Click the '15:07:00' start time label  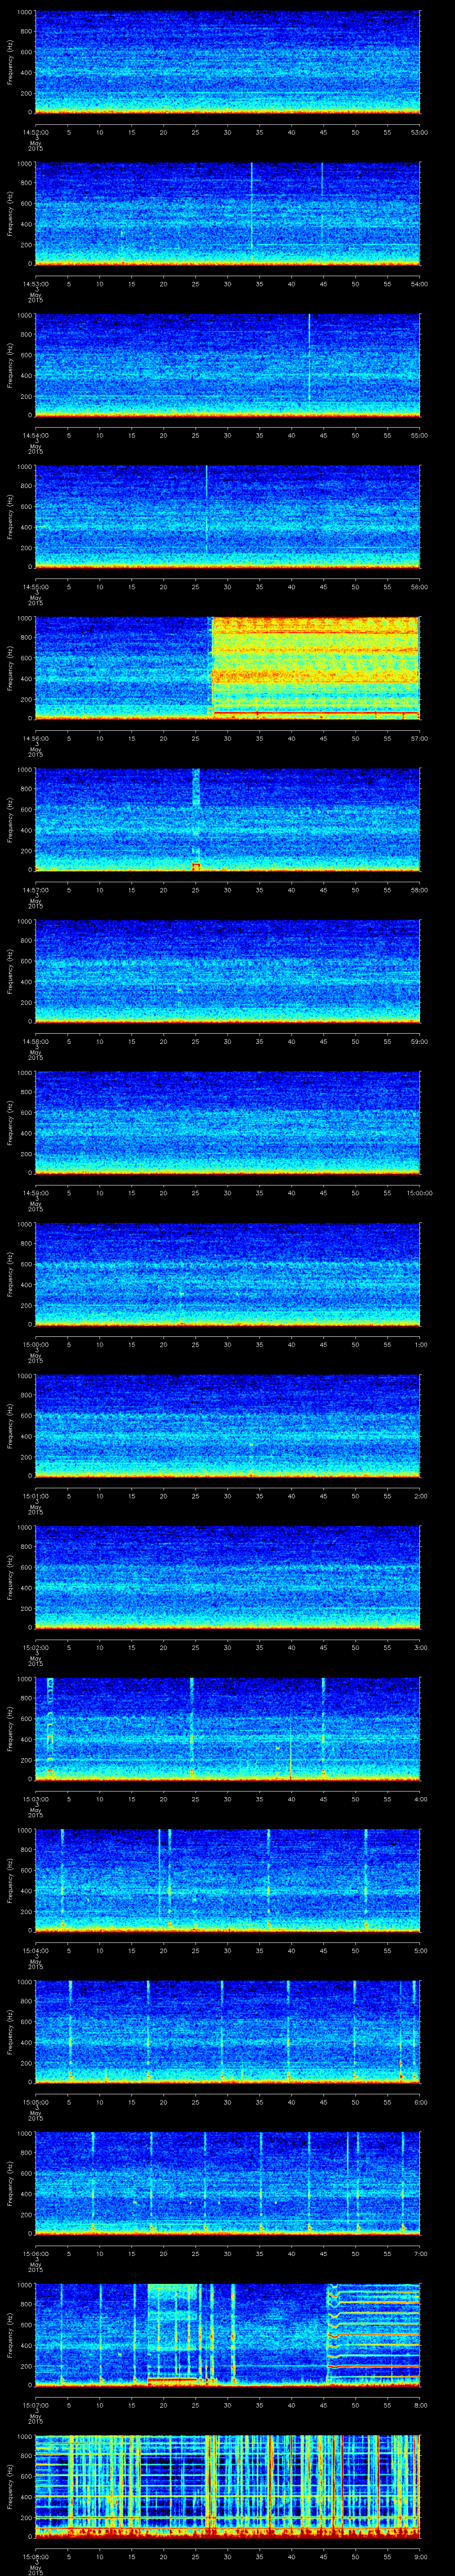[x=35, y=2405]
